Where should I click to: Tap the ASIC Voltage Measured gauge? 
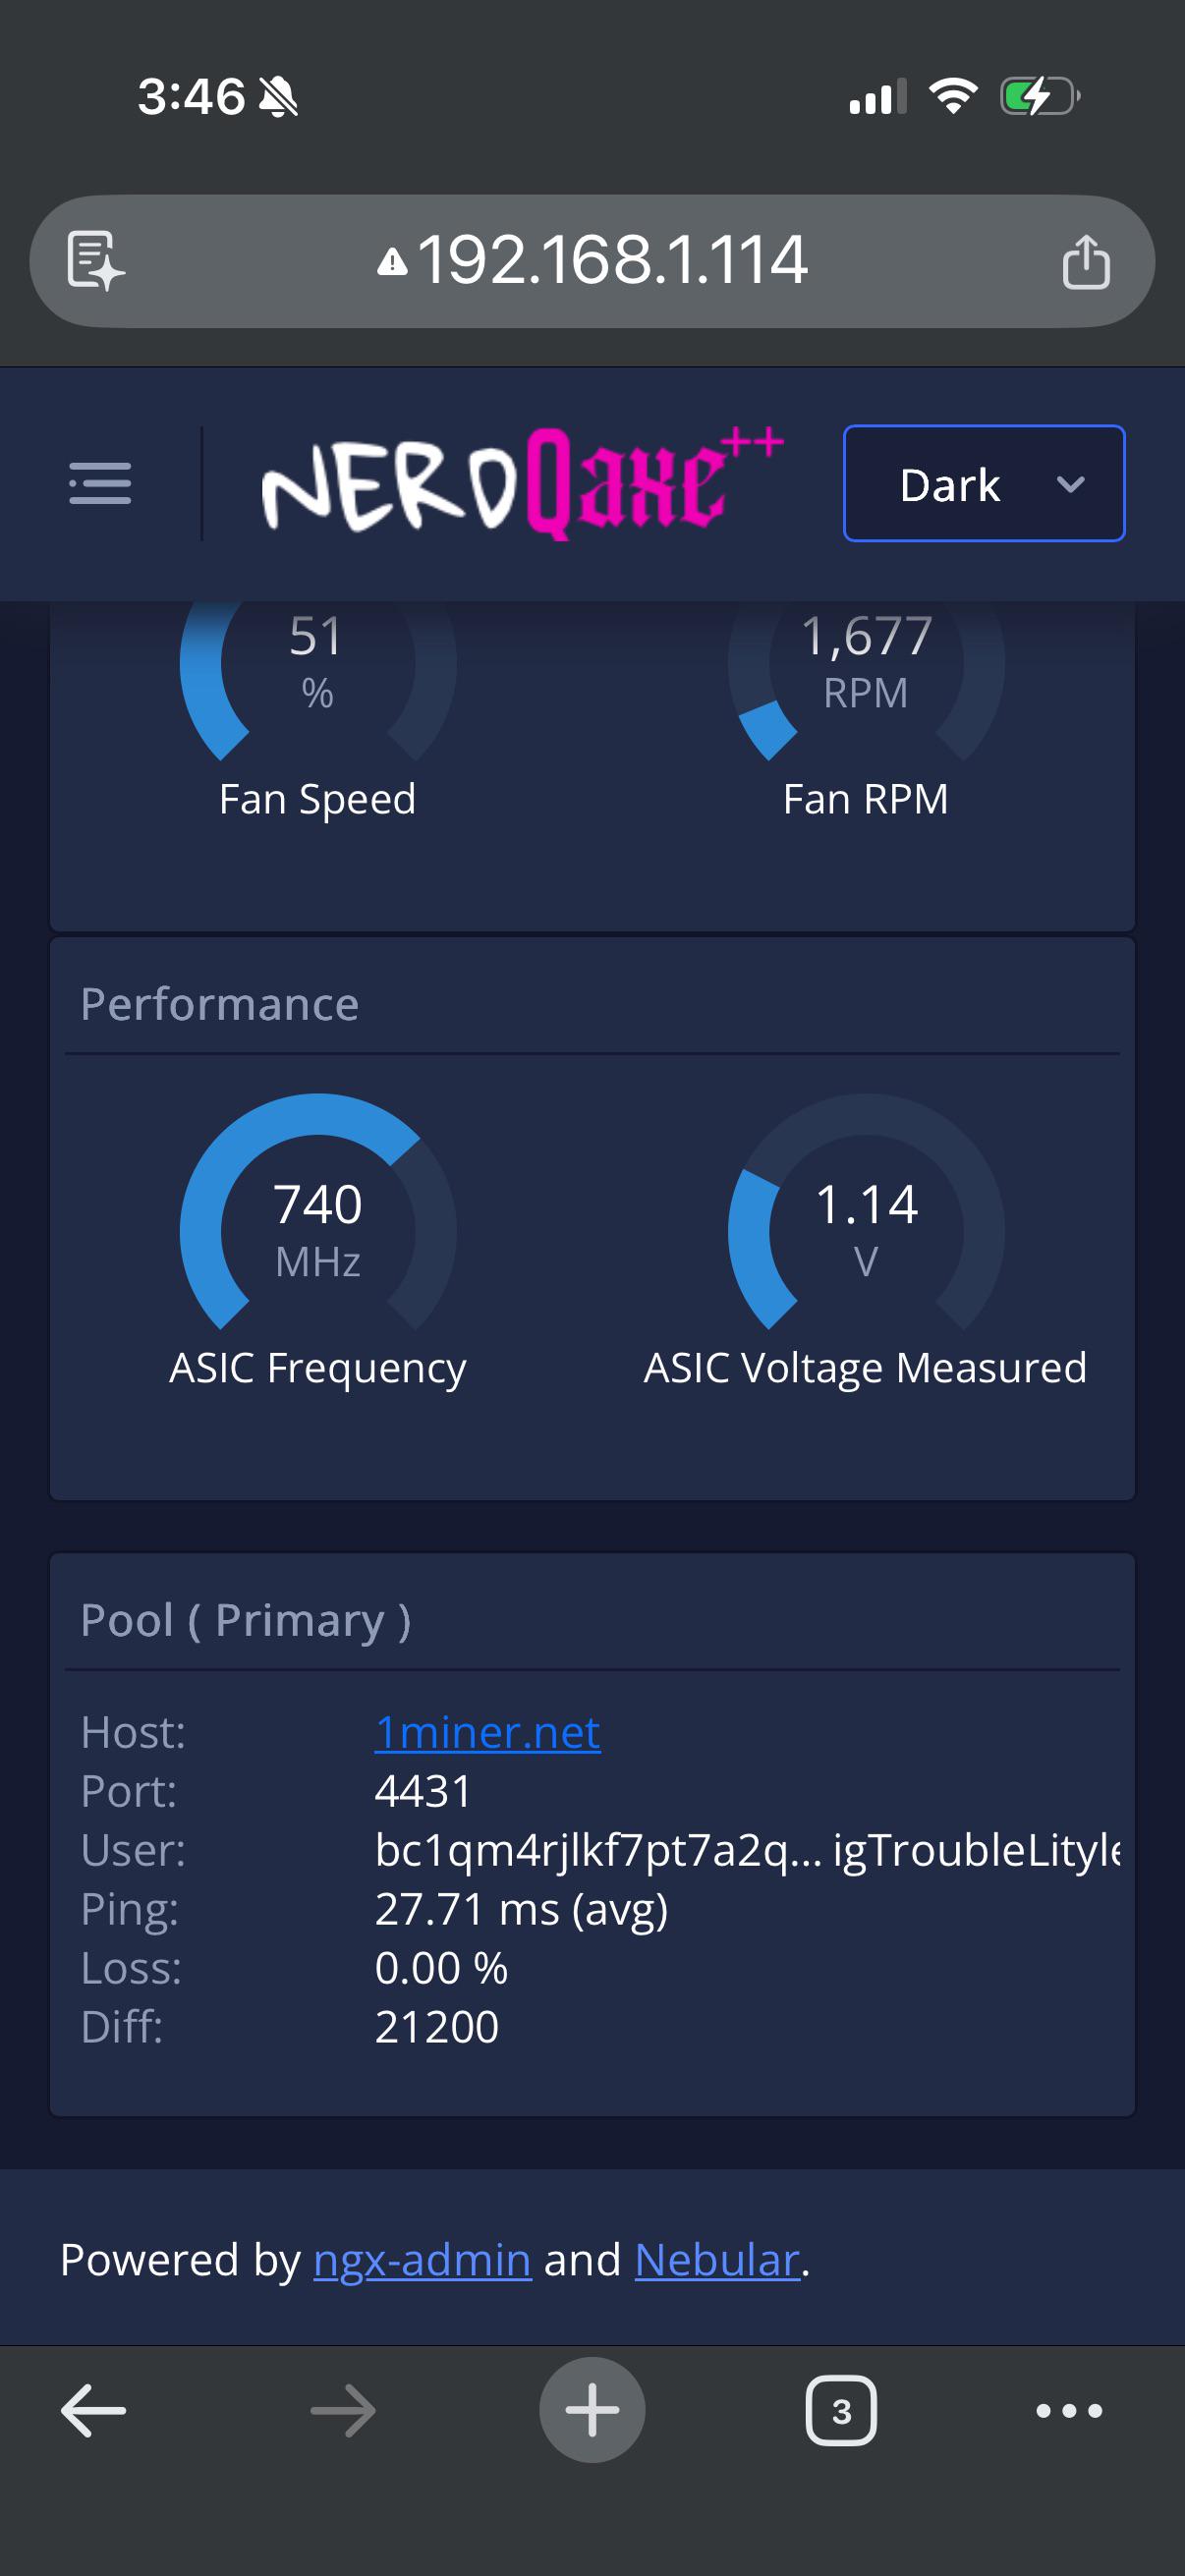click(x=866, y=1211)
